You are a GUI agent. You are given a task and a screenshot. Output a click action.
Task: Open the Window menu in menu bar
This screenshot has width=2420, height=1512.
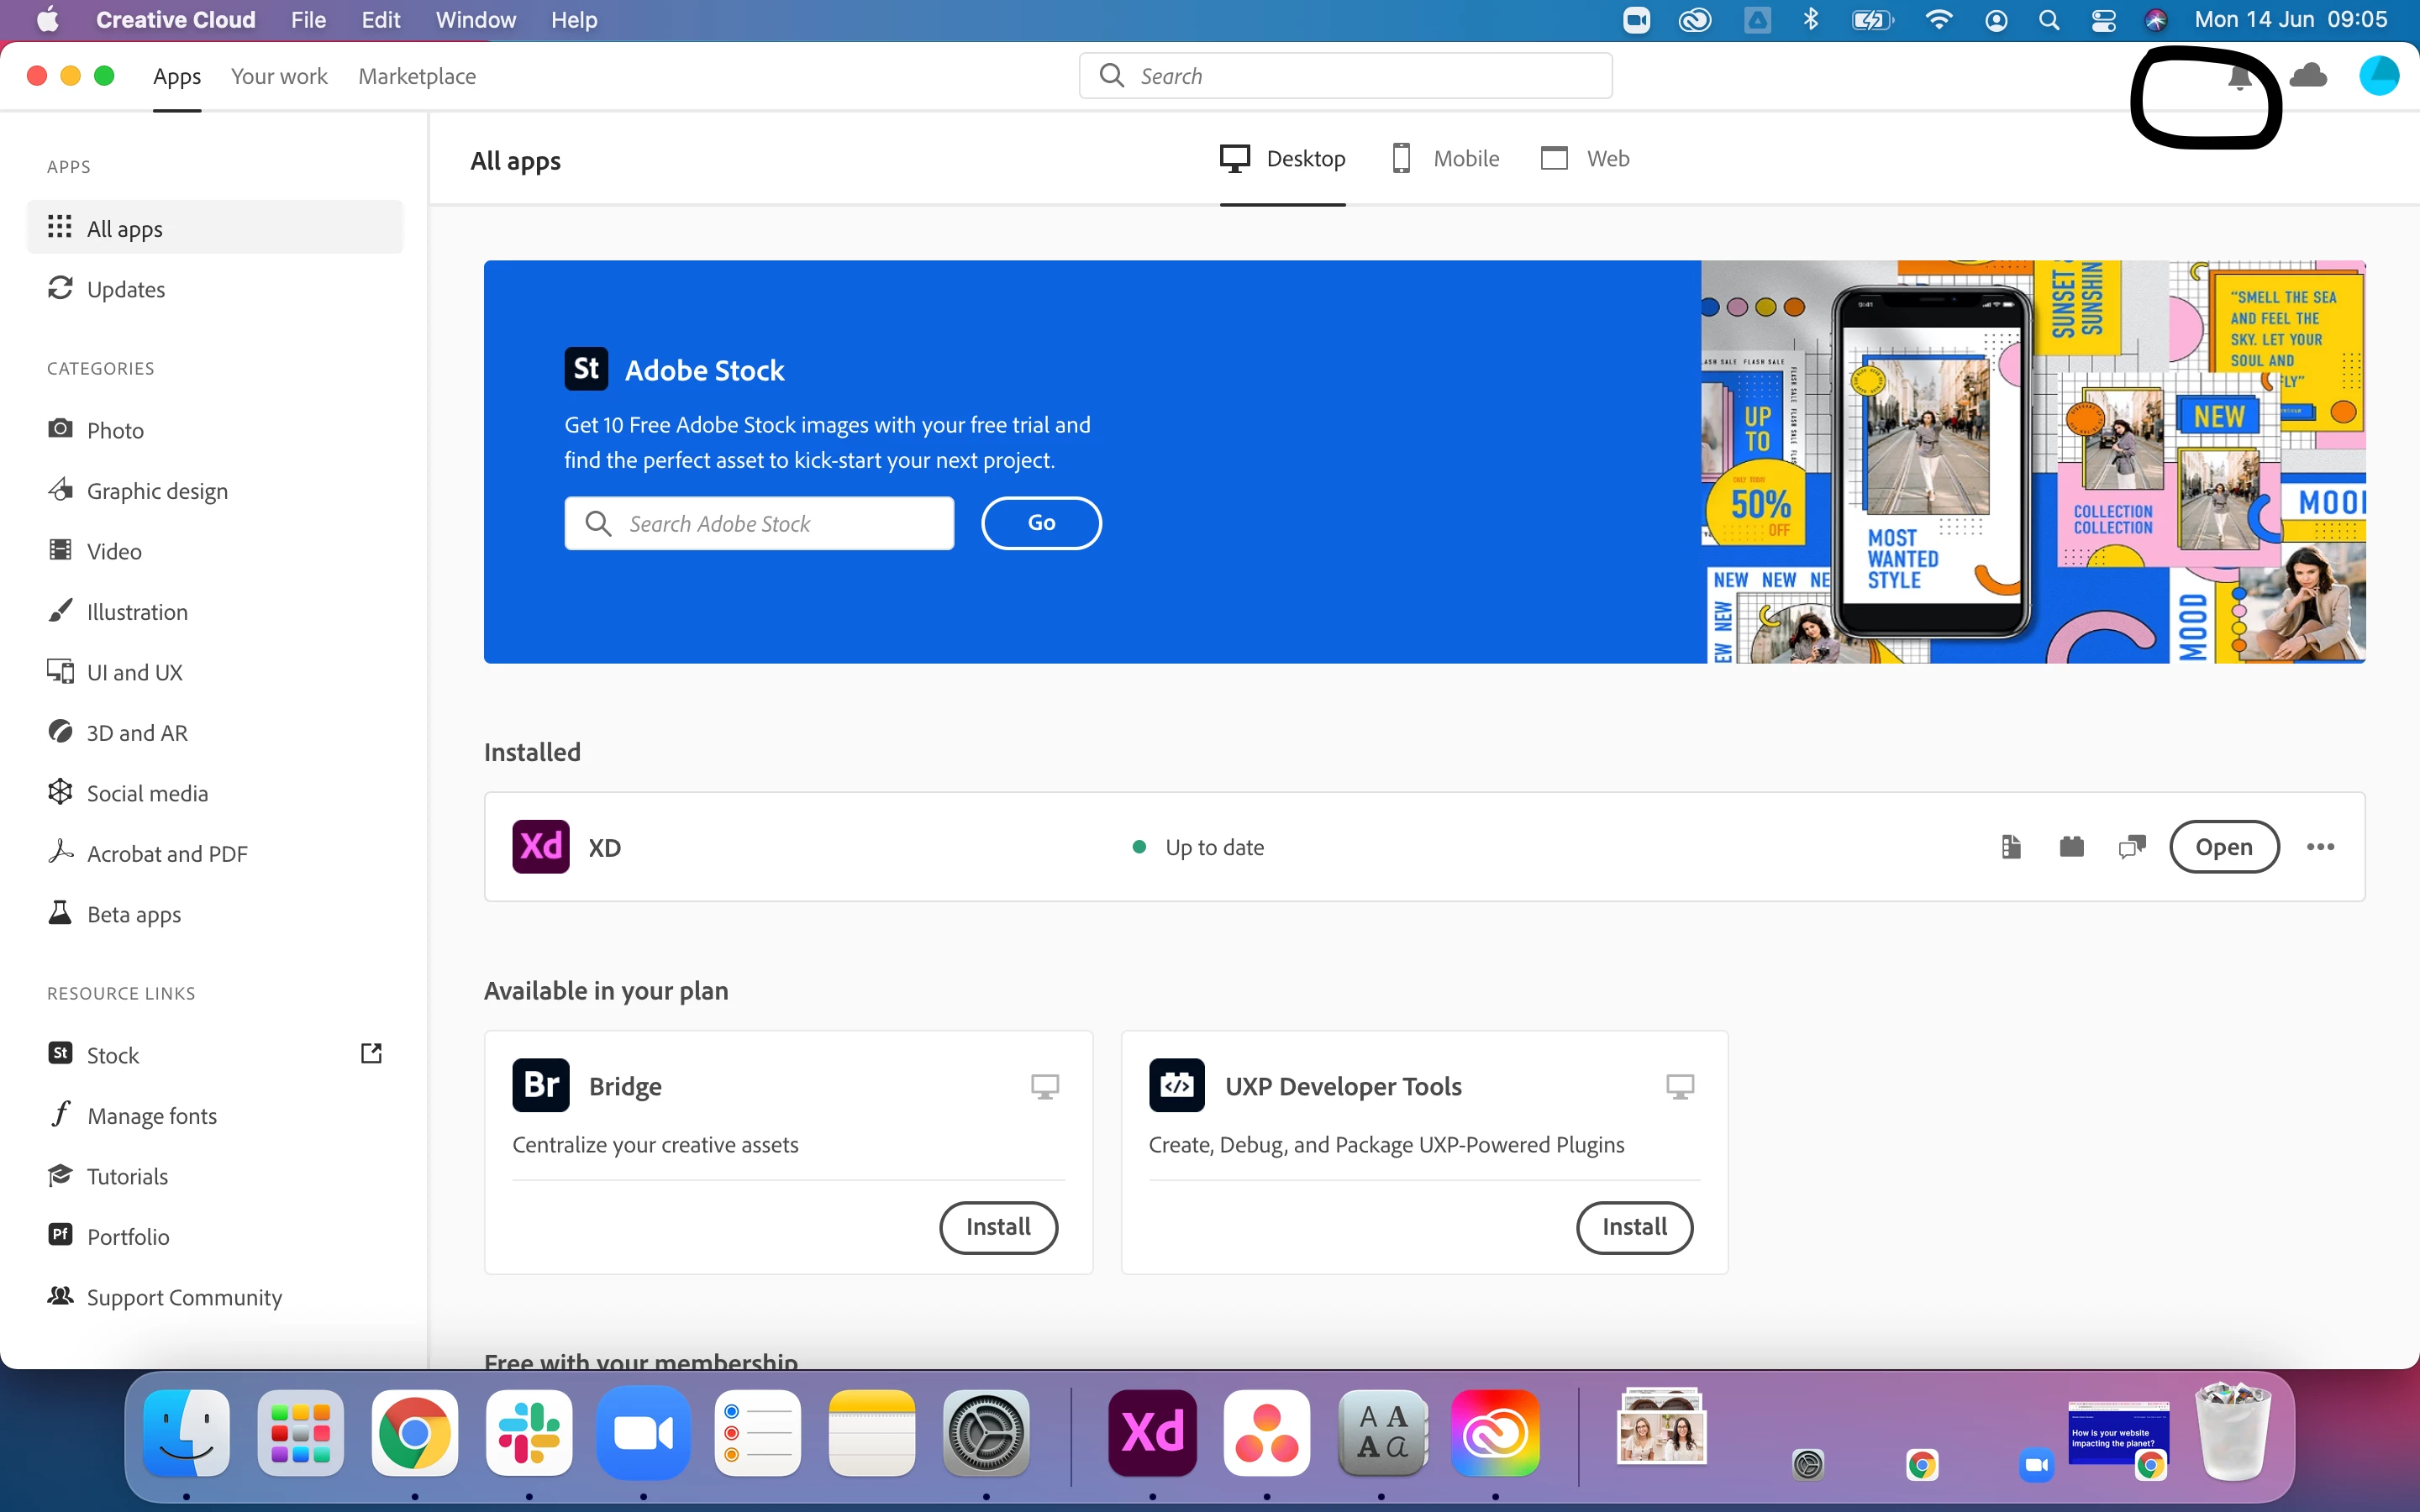475,20
